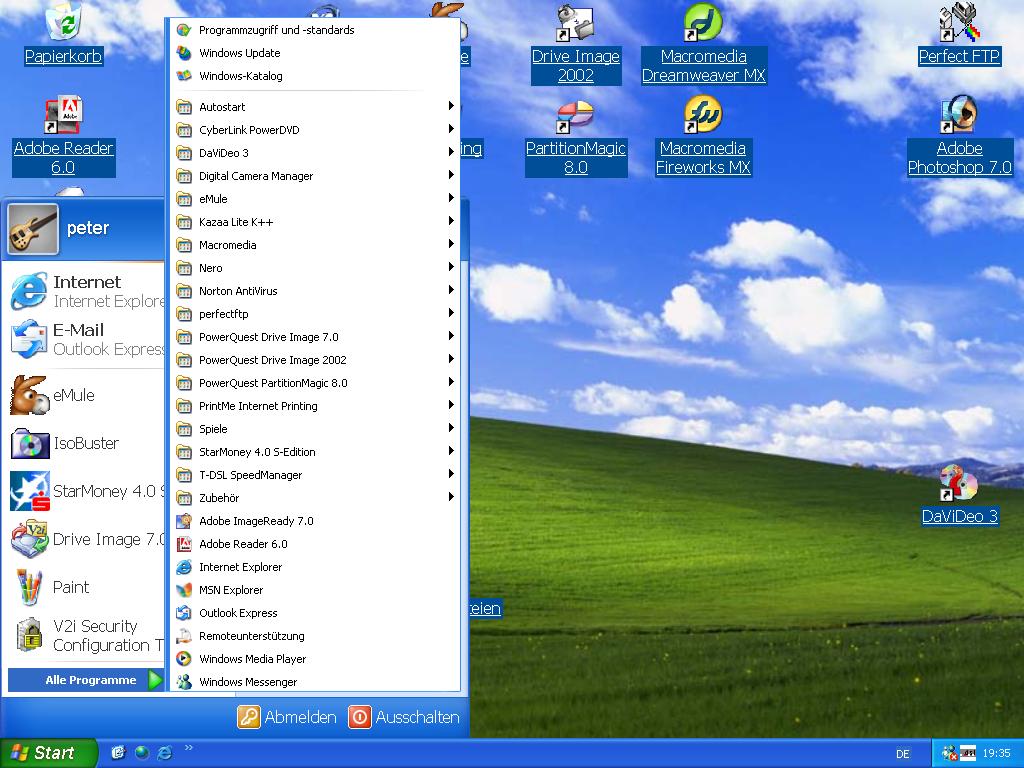Open PartitionMagic 8.0 desktop icon

click(575, 115)
